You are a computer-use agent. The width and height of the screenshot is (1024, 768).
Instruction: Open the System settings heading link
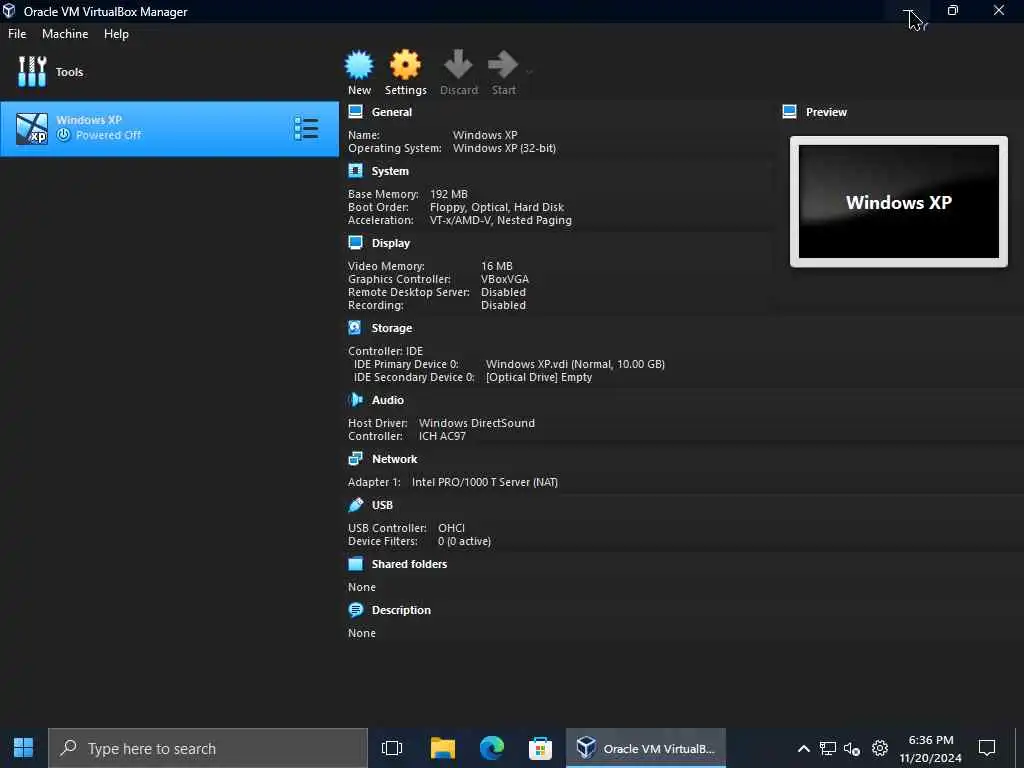click(390, 171)
